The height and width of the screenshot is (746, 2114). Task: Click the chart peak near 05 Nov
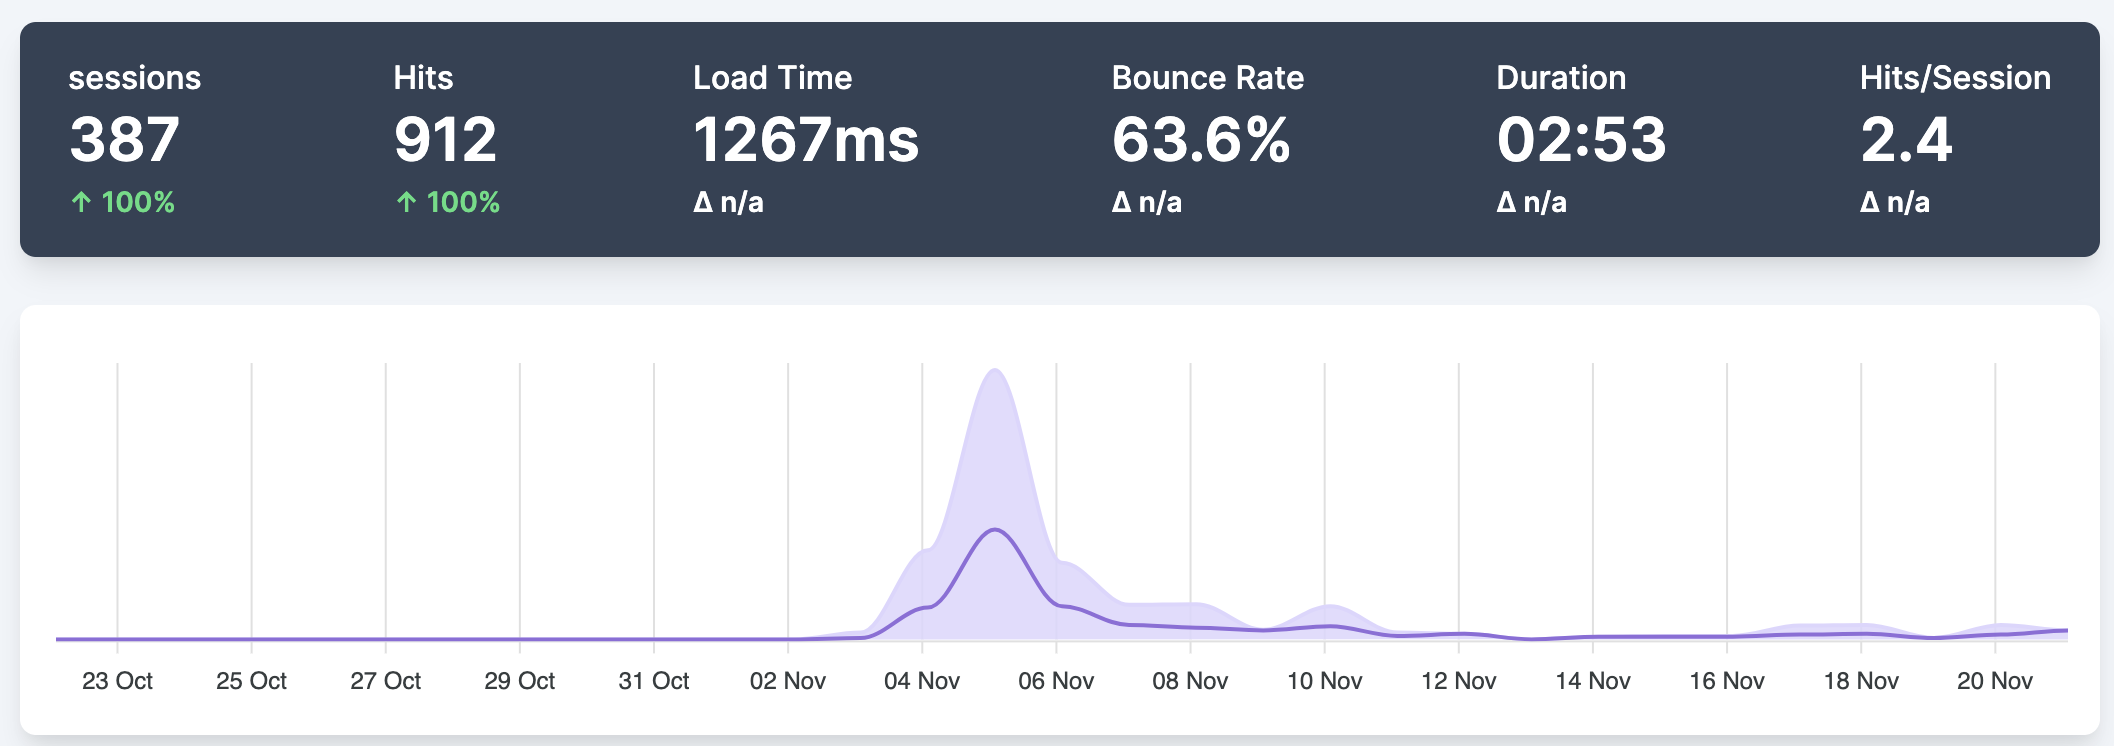click(x=995, y=370)
